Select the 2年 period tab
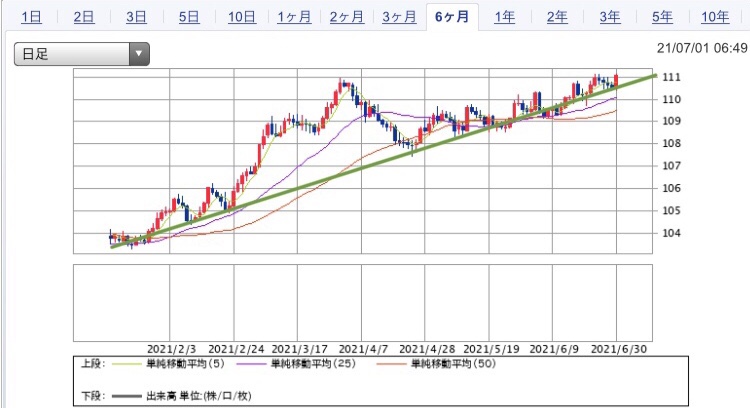The width and height of the screenshot is (750, 408). pos(557,17)
